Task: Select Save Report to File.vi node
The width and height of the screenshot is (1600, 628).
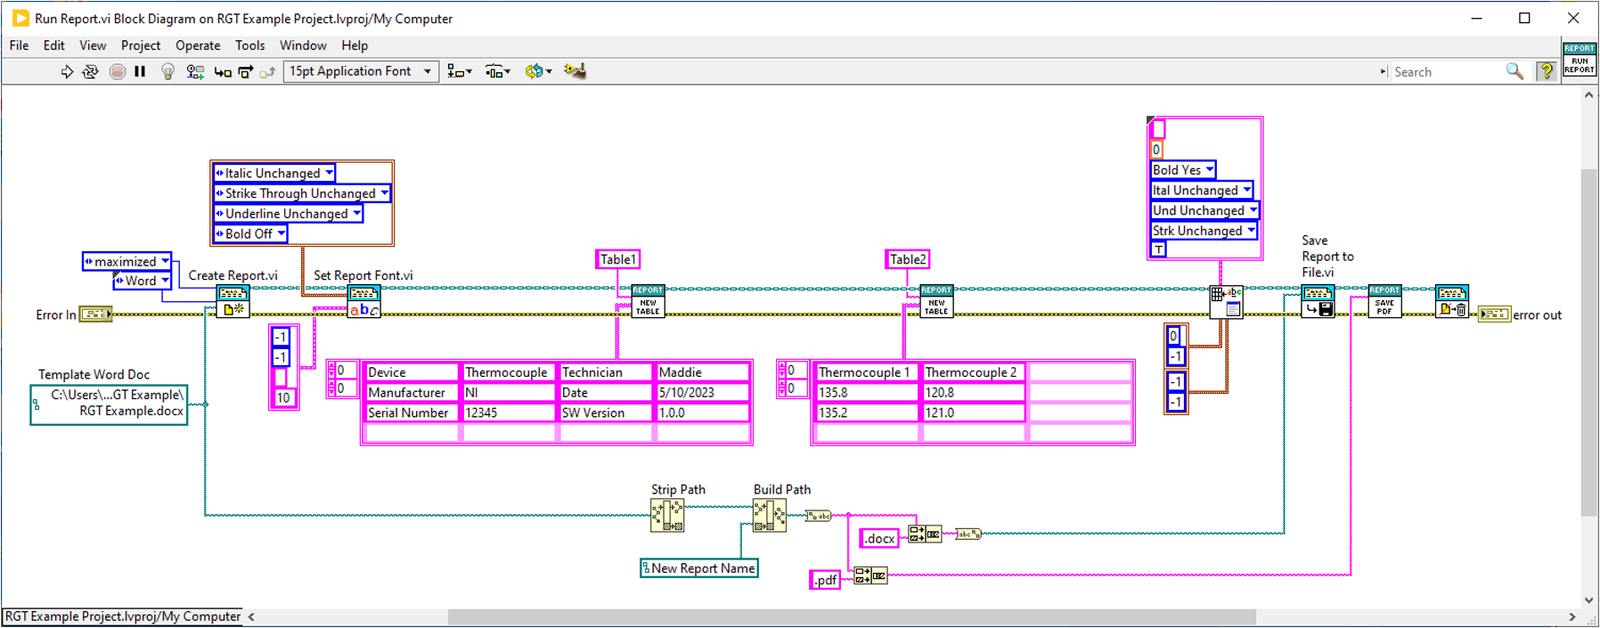Action: [1318, 302]
